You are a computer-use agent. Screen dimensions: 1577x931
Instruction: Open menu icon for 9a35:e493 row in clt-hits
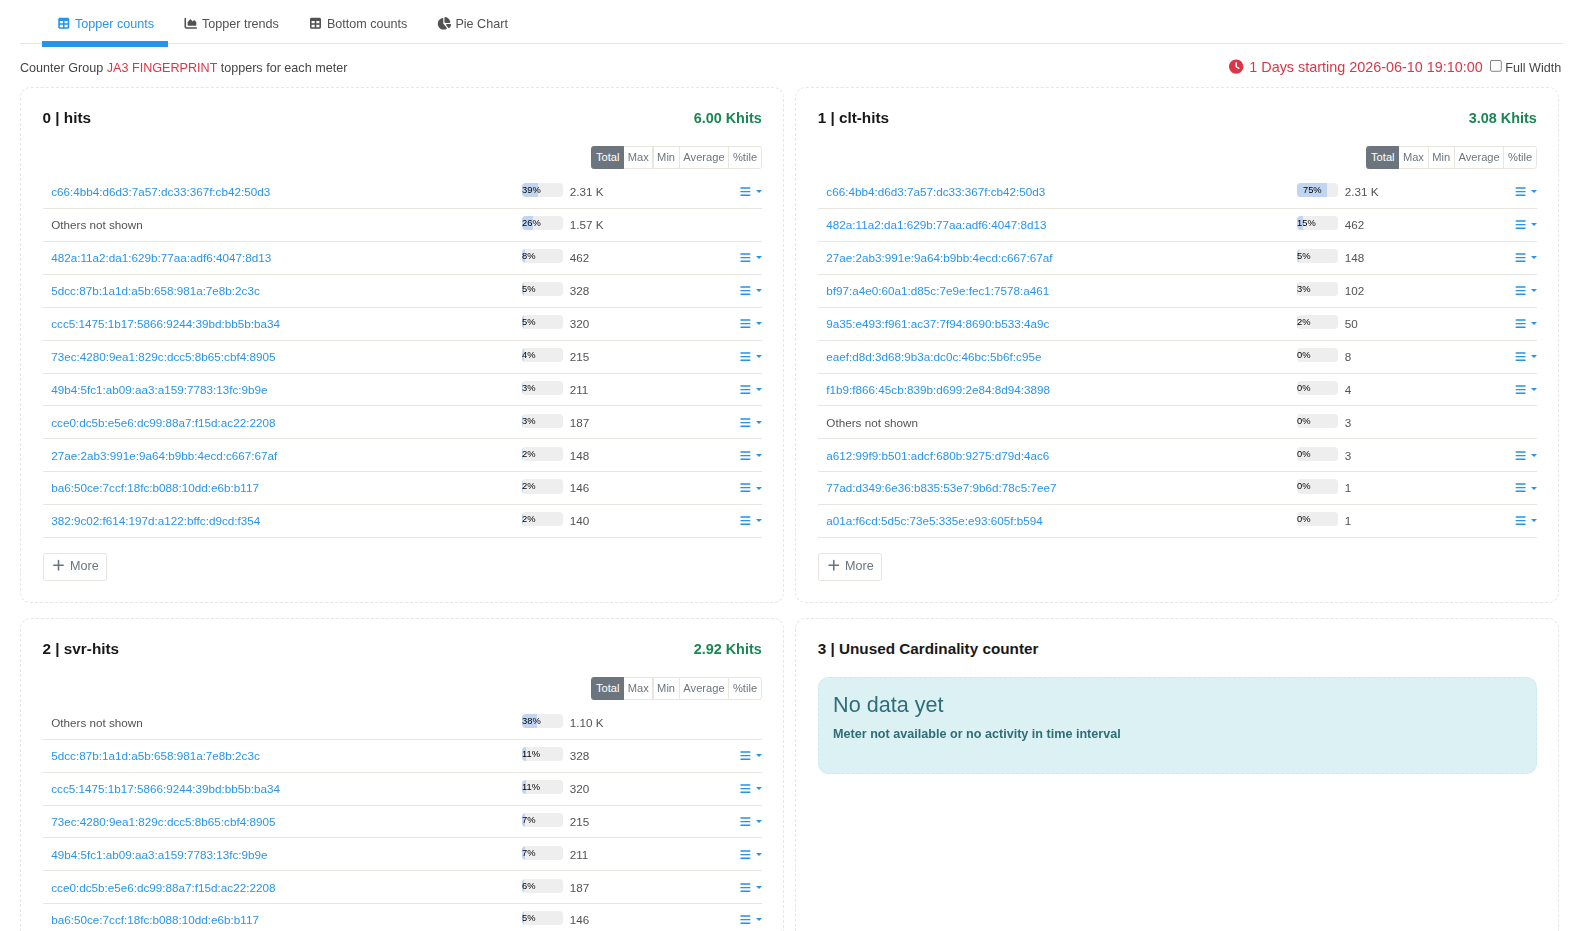click(x=1525, y=324)
